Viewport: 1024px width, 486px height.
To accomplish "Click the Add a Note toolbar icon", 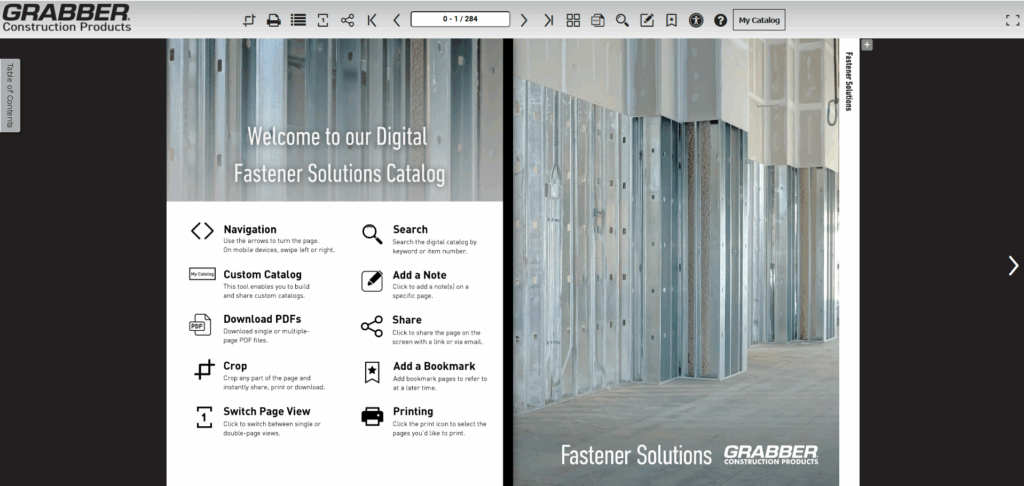I will point(647,20).
